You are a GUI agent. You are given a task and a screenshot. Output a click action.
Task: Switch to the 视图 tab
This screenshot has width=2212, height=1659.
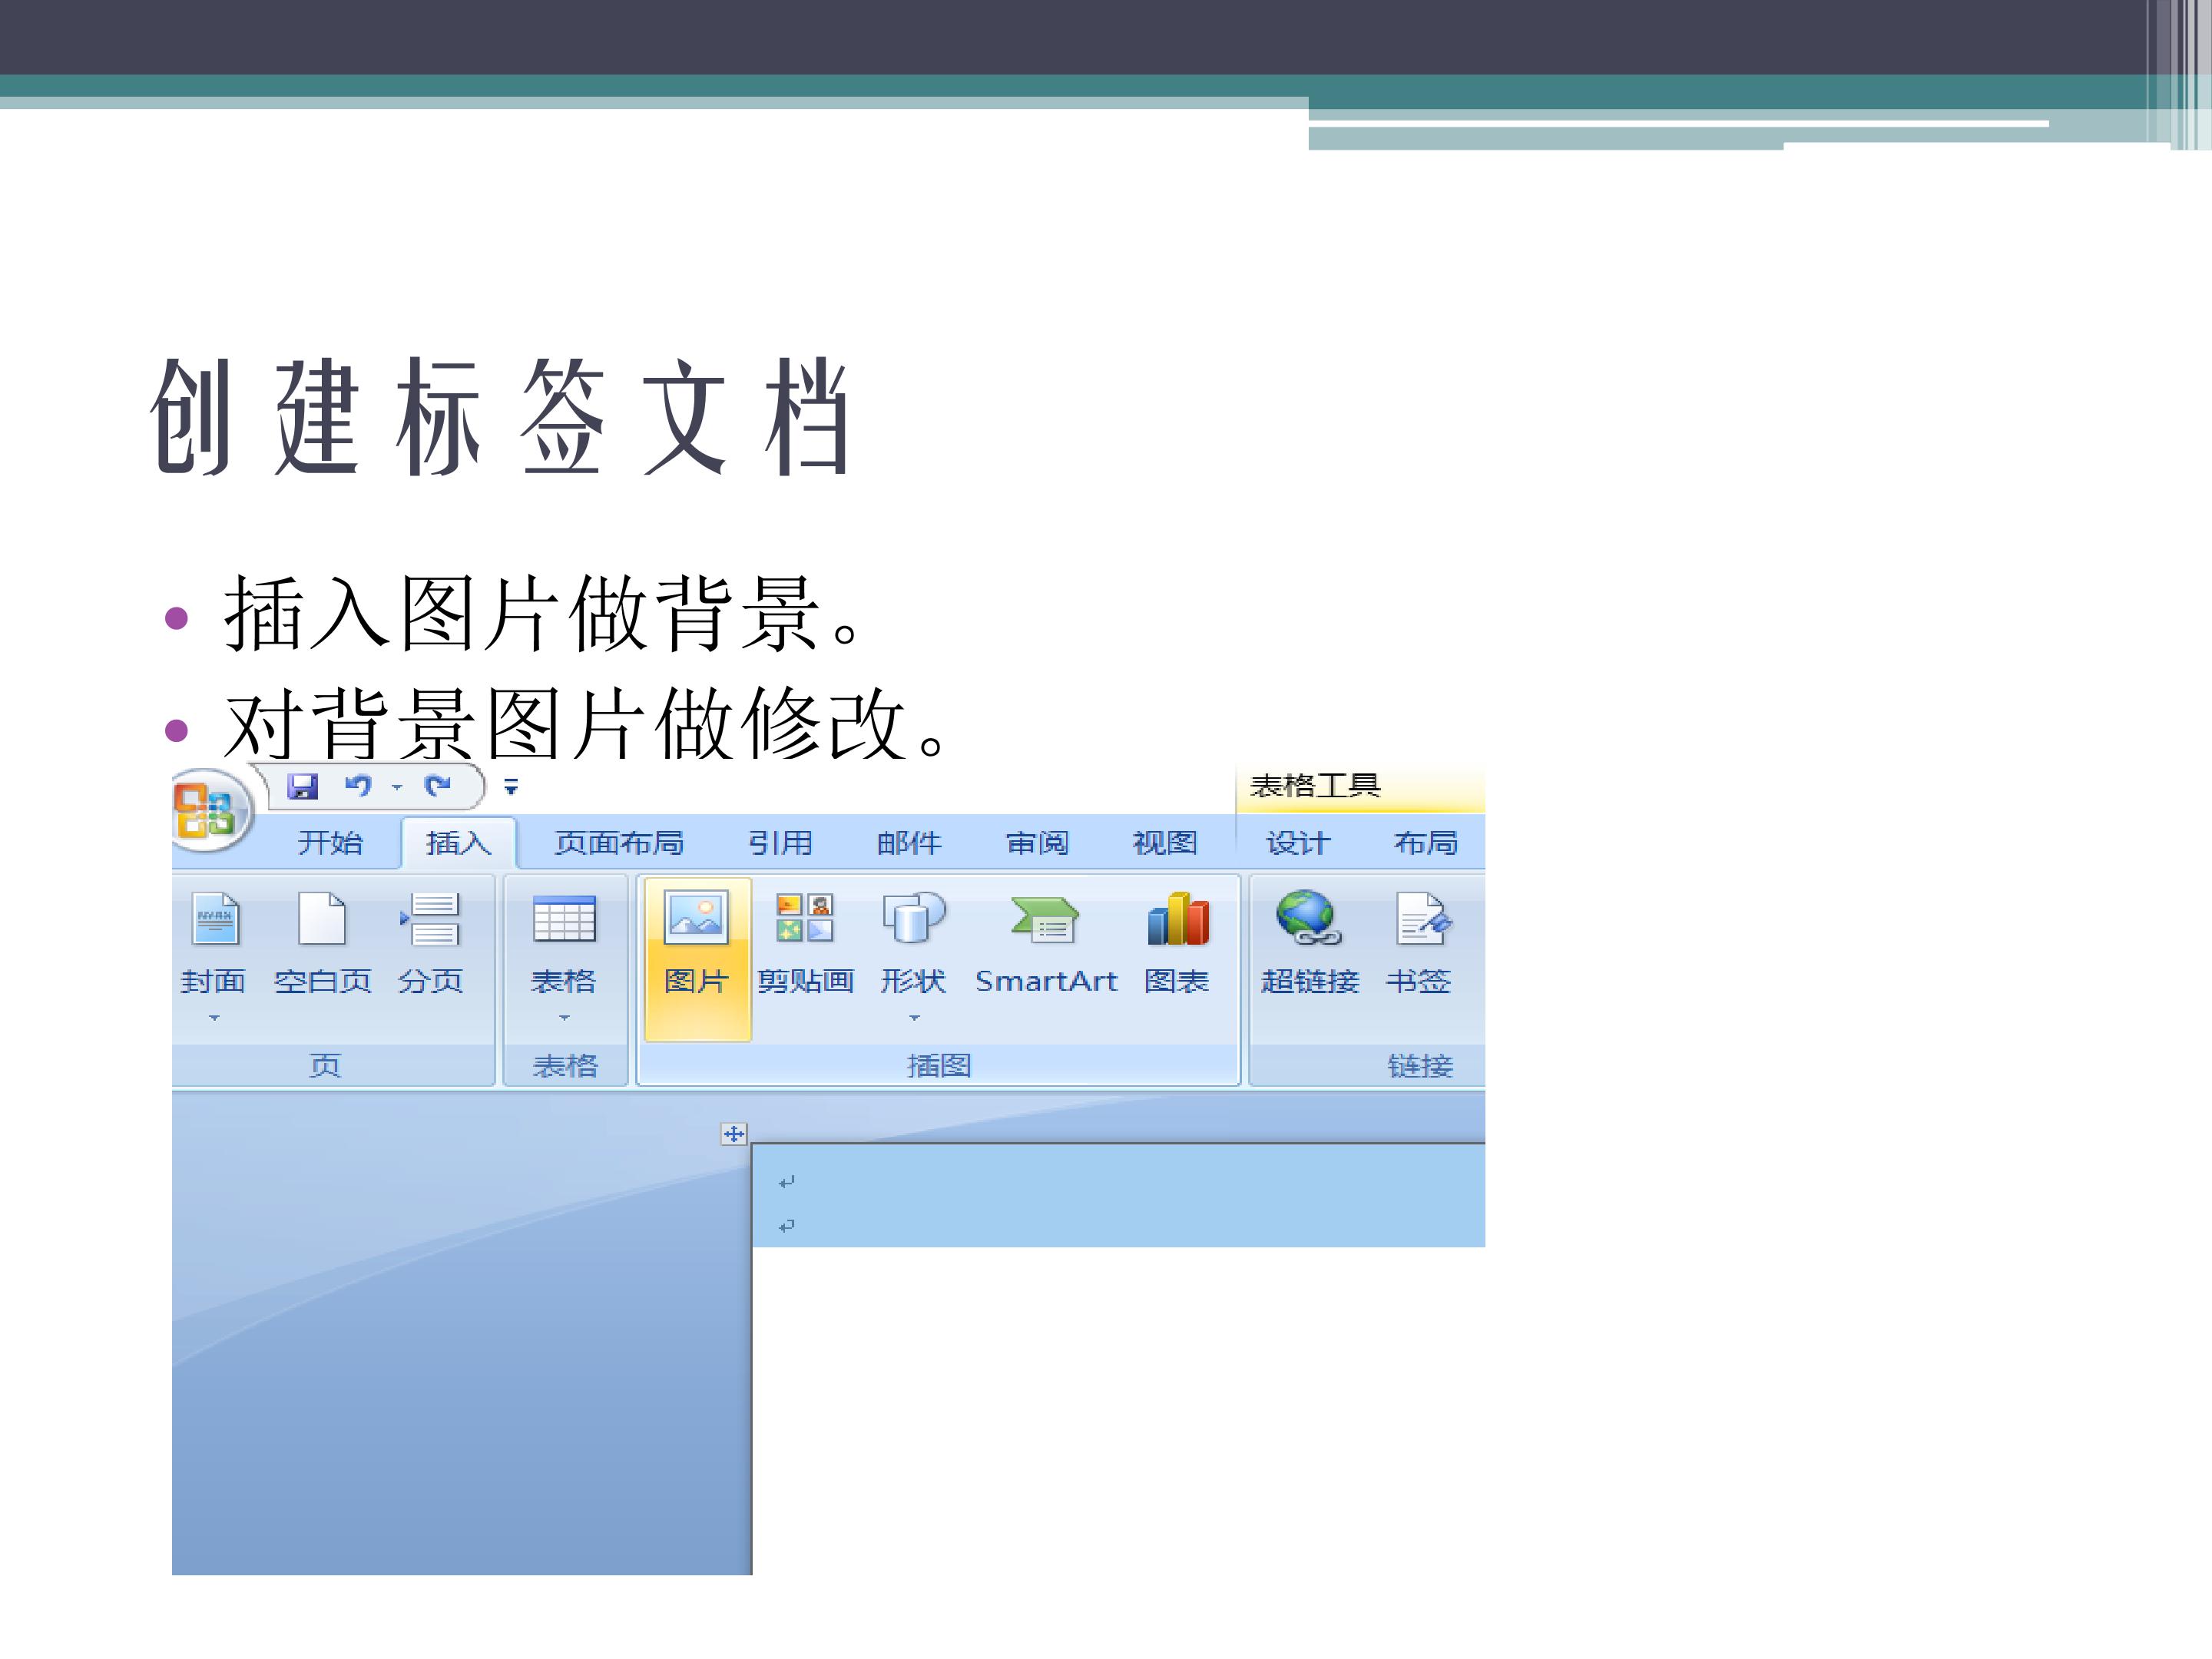click(1165, 843)
